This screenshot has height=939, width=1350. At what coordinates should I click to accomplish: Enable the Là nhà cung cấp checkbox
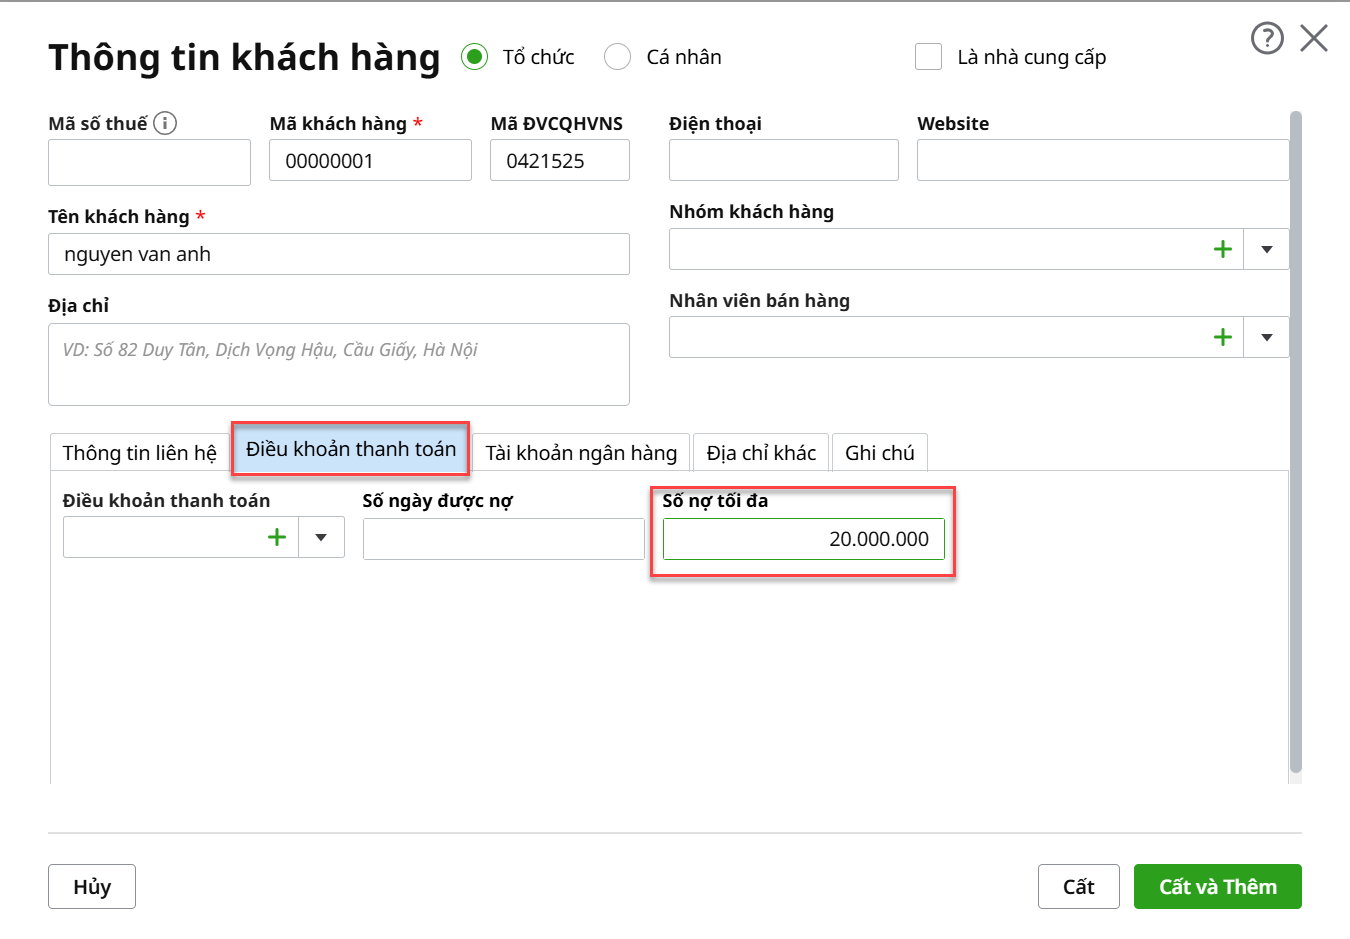(x=928, y=57)
